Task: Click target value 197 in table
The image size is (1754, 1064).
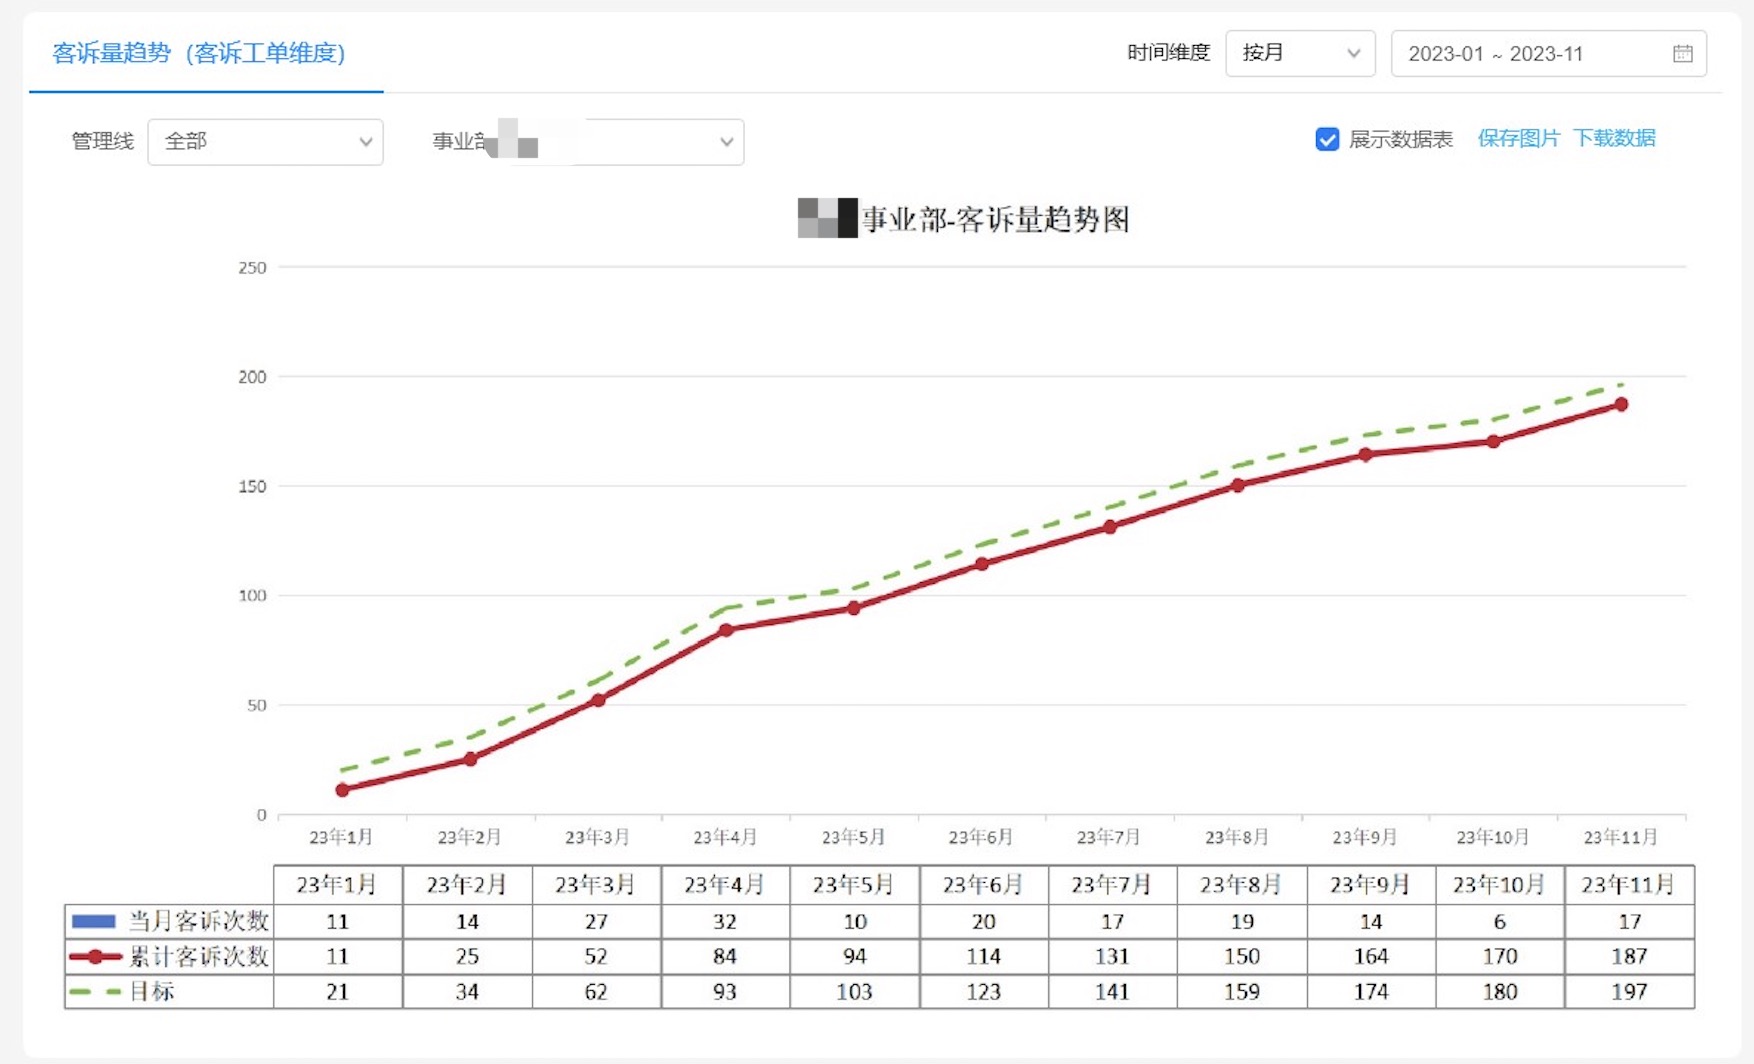Action: pos(1629,992)
